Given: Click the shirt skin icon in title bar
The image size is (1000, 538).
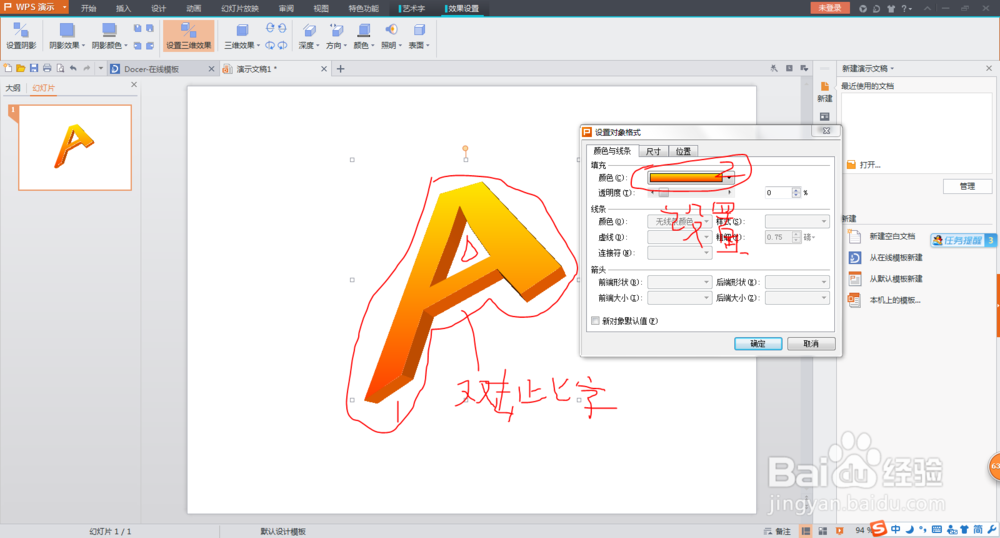Looking at the screenshot, I should click(x=891, y=8).
